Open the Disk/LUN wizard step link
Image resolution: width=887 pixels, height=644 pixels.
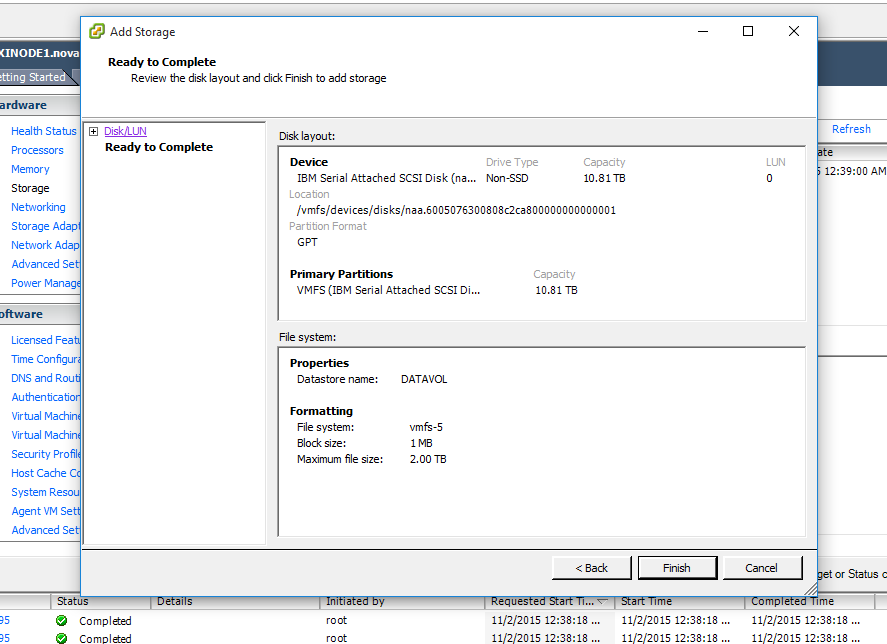pos(125,131)
